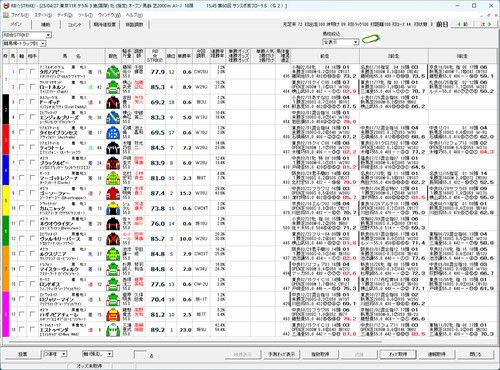Select the 相手 checkbox for horse 17

tap(32, 314)
